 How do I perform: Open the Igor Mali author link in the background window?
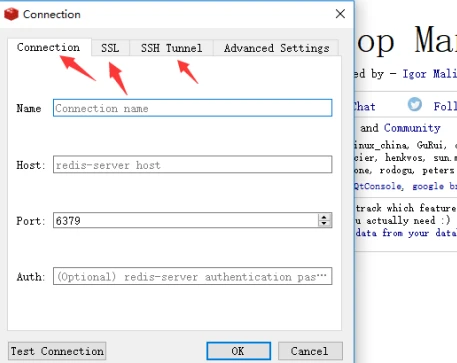[430, 74]
